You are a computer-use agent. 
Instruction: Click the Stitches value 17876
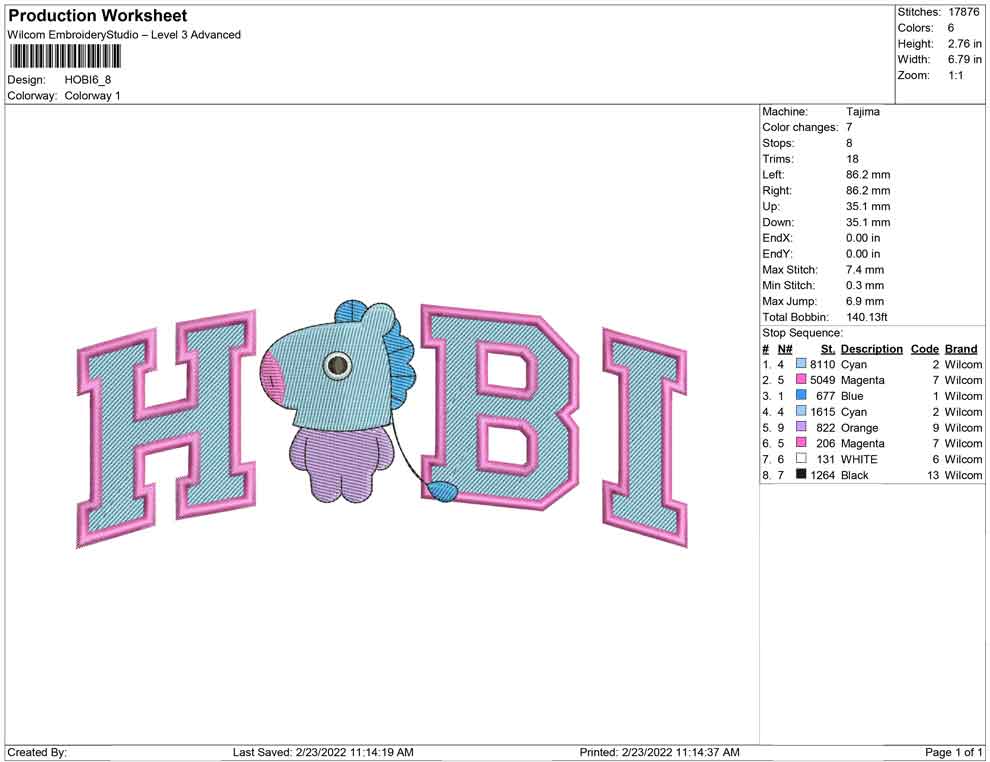[963, 12]
